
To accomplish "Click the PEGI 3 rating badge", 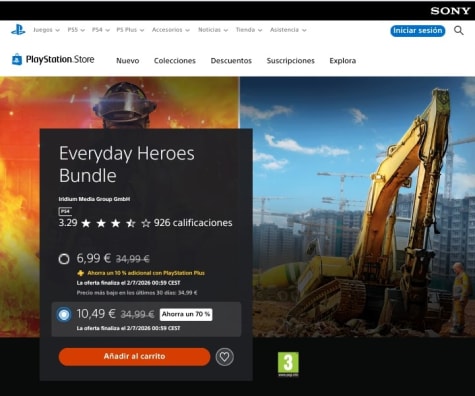I will coord(288,364).
